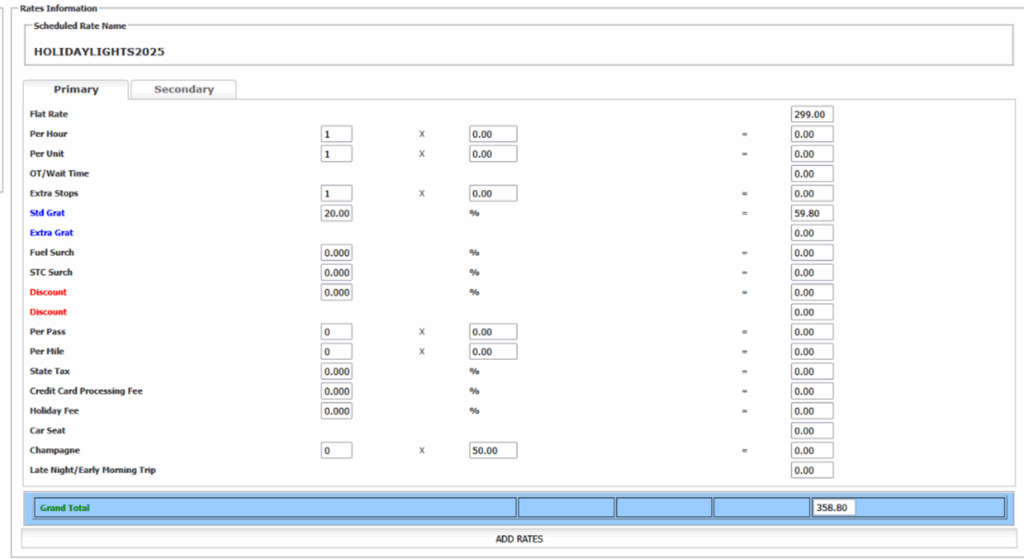
Task: Click the Per Hour quantity field
Action: pos(336,134)
